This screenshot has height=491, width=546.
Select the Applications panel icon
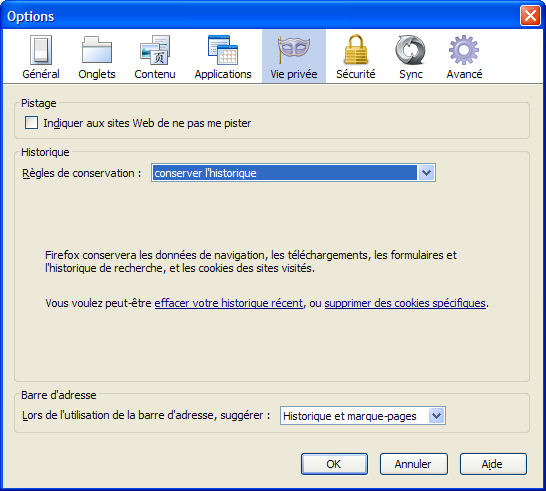pyautogui.click(x=223, y=57)
